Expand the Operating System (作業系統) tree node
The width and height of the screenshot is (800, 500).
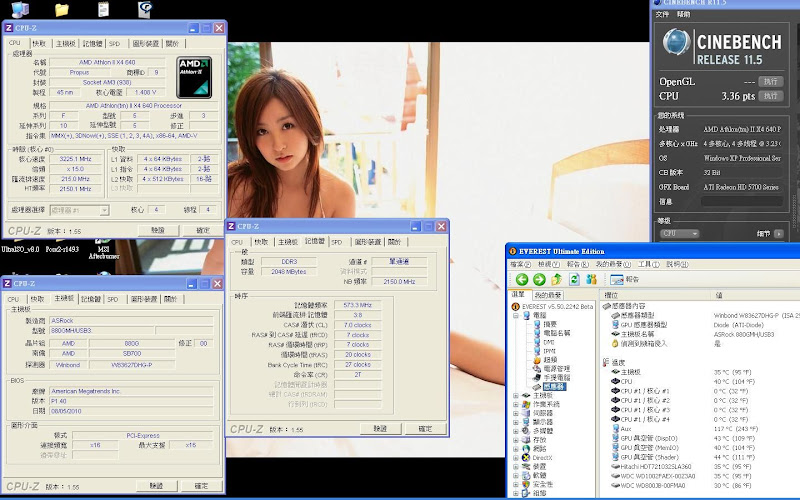pyautogui.click(x=516, y=404)
